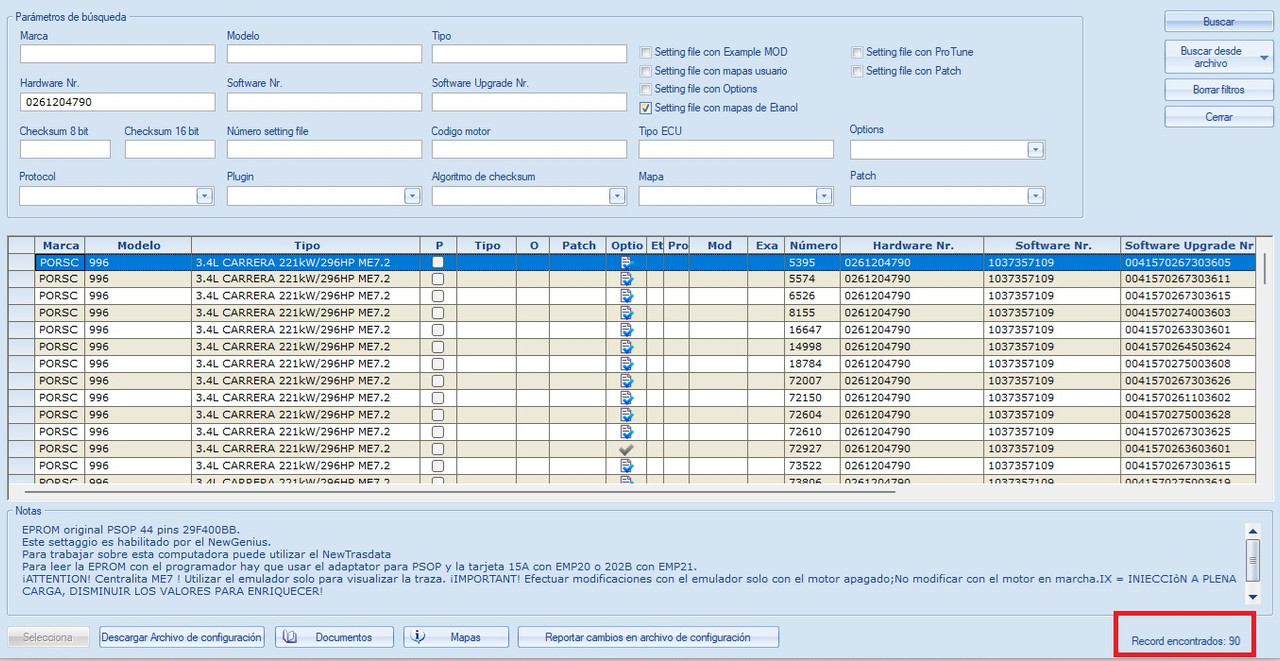Click the Checksum 8 bit field

click(x=65, y=149)
